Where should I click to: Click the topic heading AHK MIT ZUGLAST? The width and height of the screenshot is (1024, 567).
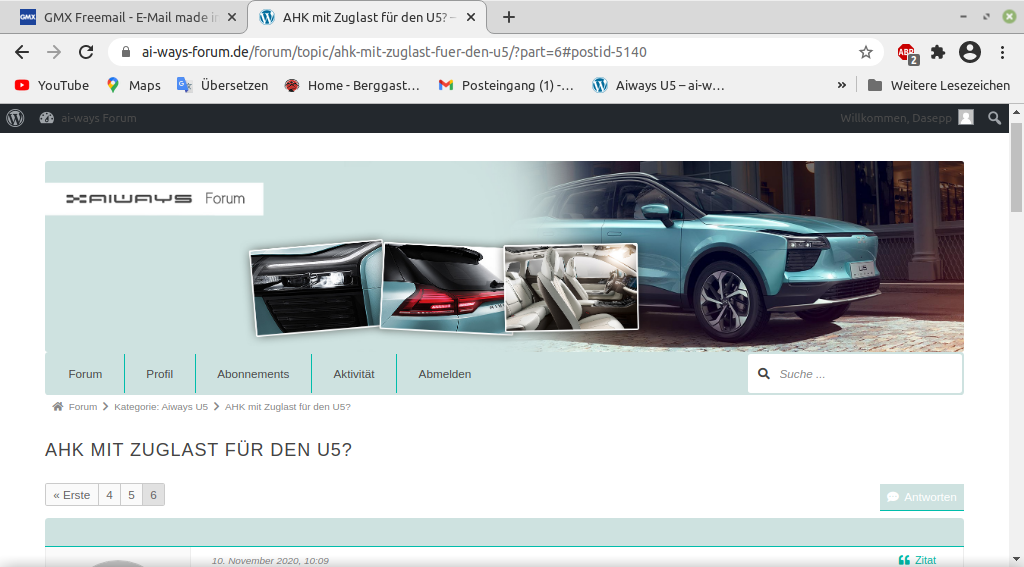pyautogui.click(x=199, y=450)
